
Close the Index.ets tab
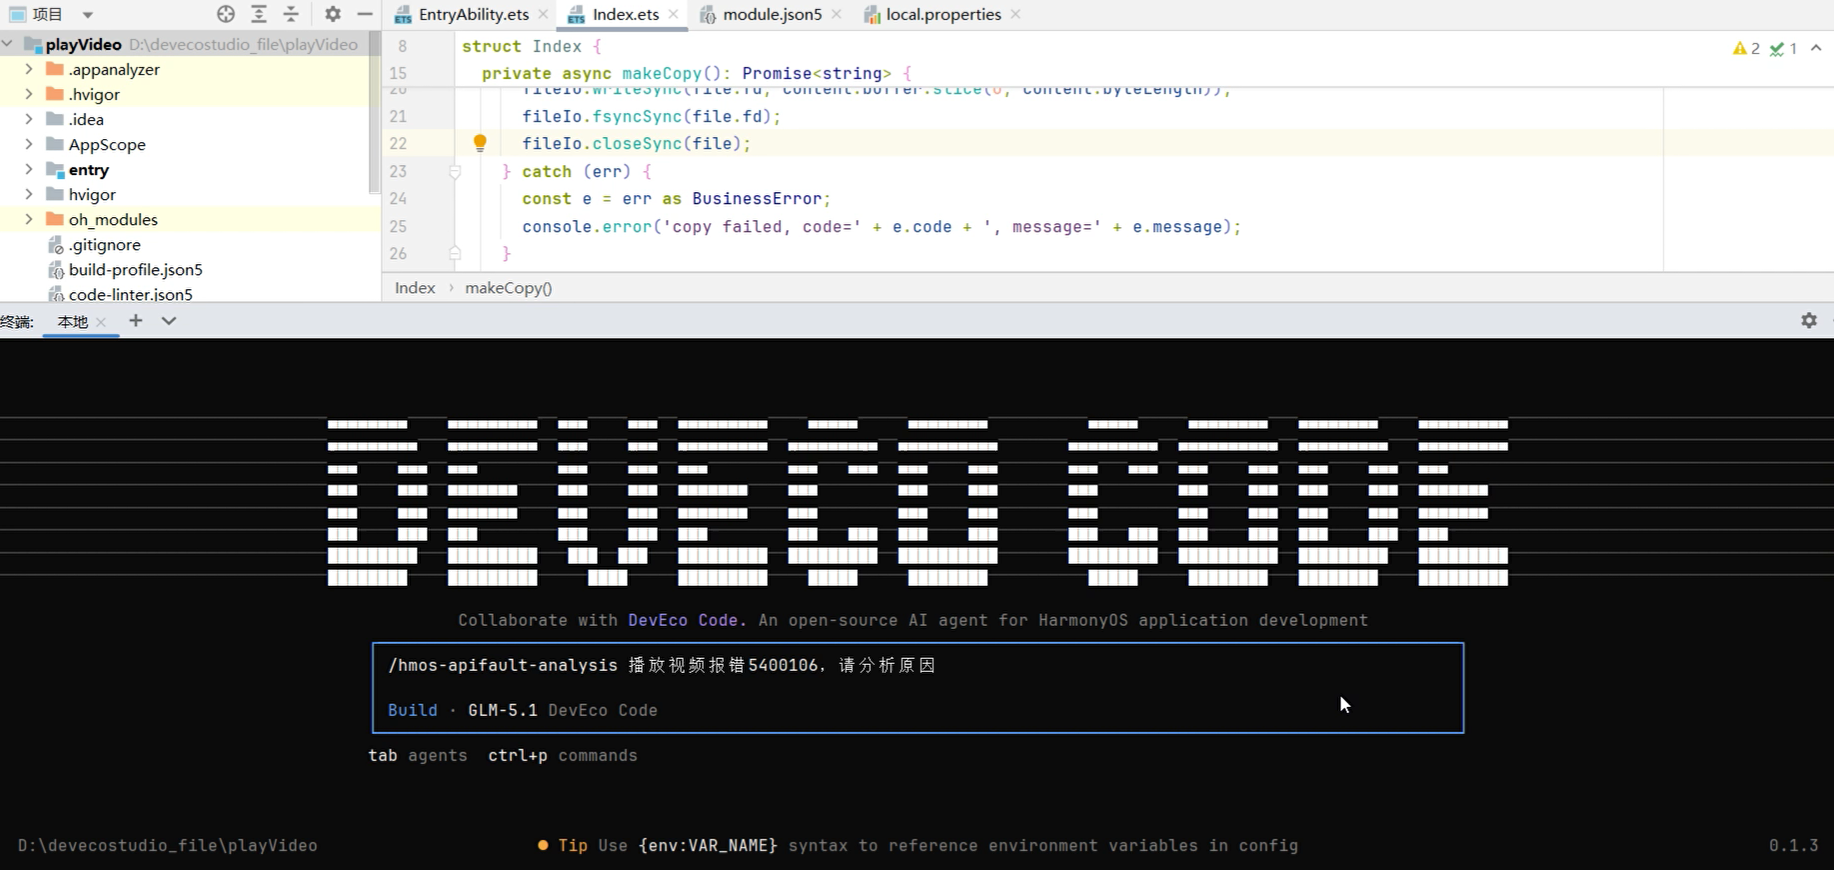coord(674,14)
